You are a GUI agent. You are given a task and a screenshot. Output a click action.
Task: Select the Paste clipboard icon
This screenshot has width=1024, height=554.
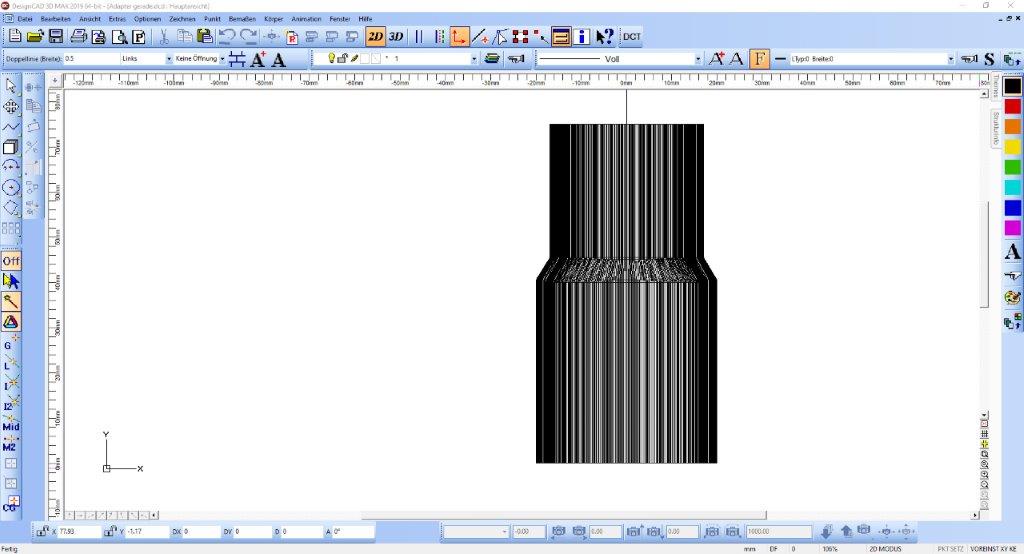point(205,37)
